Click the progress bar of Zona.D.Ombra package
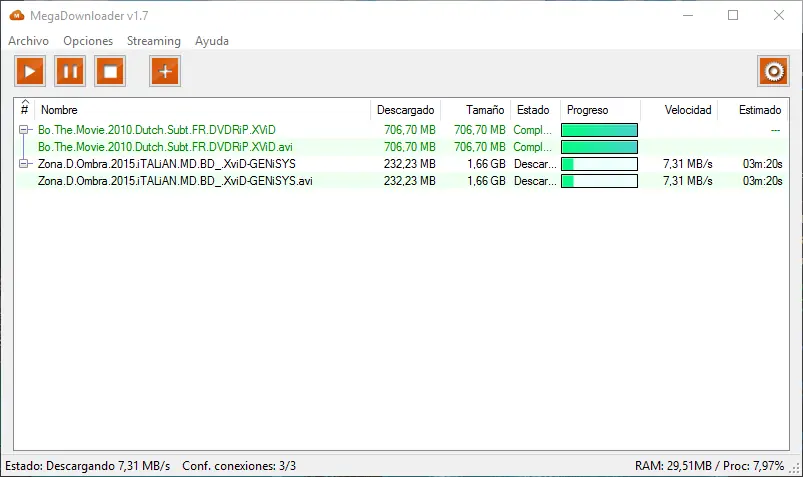The width and height of the screenshot is (803, 477). coord(599,164)
